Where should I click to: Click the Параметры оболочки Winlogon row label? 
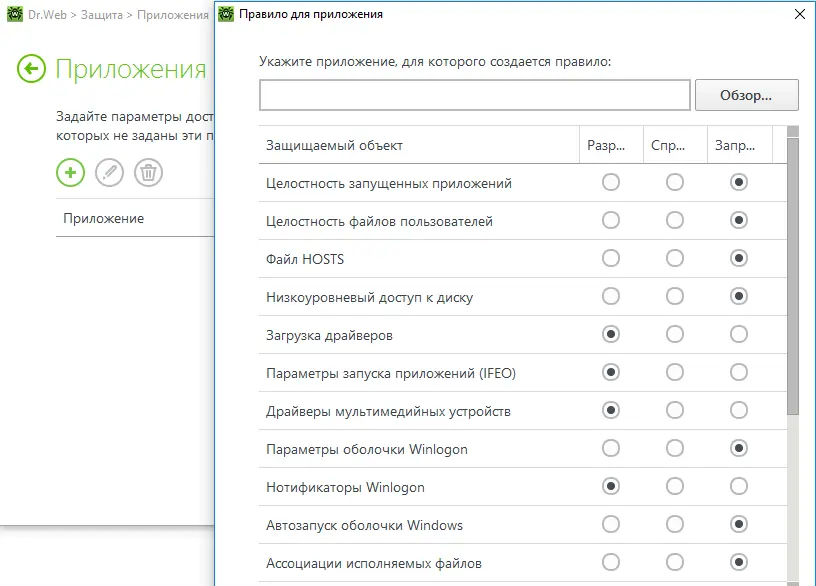[367, 449]
